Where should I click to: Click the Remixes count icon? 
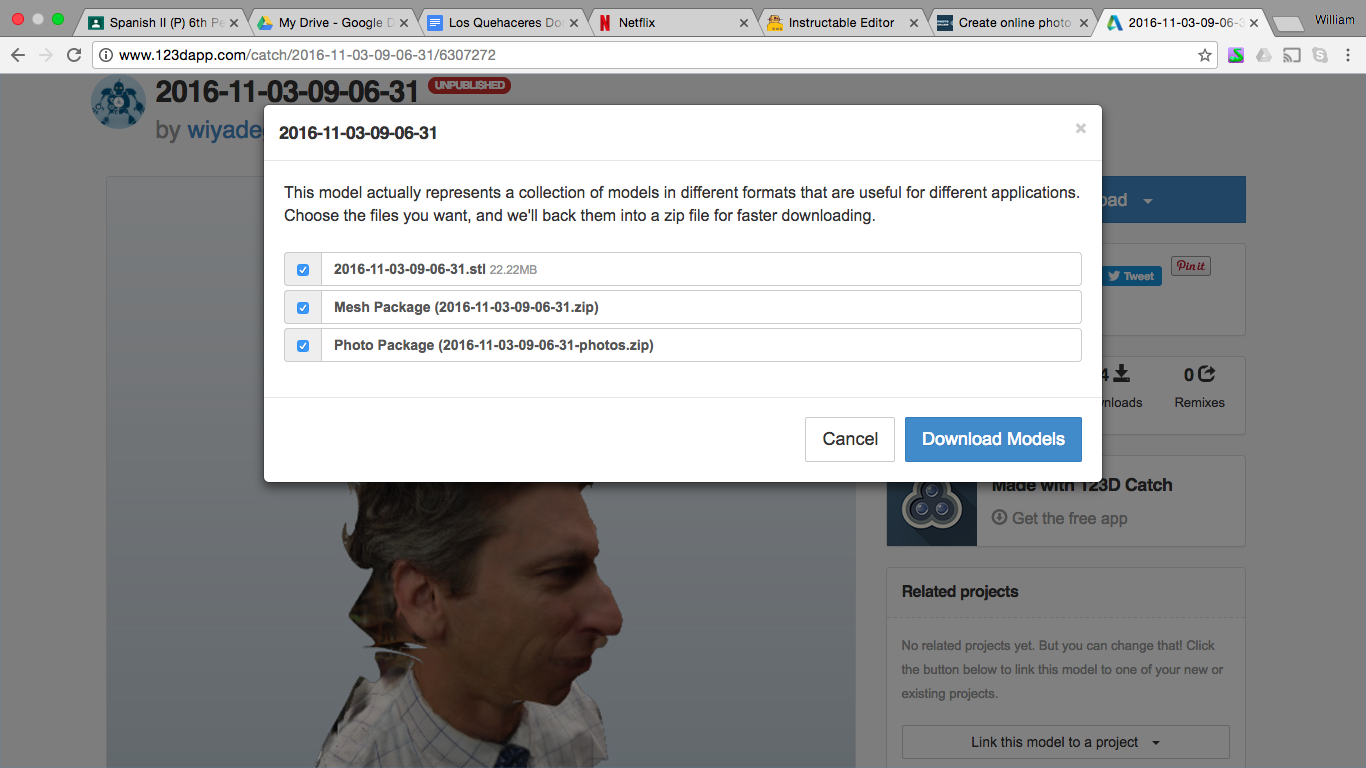pos(1206,374)
